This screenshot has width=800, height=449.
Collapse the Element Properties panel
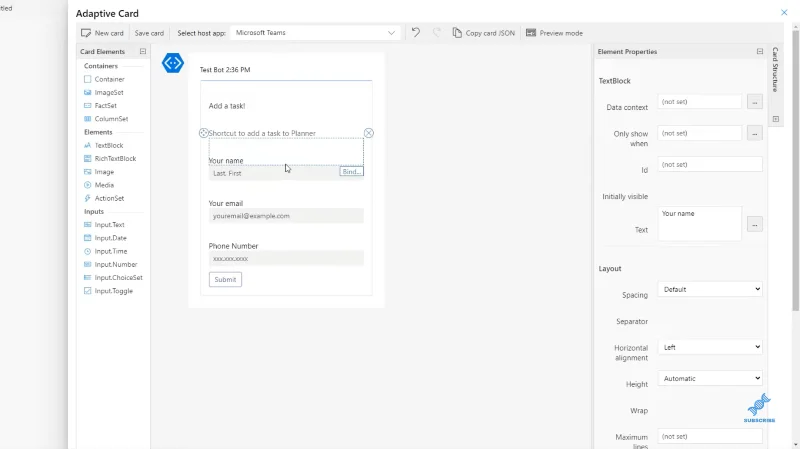760,52
